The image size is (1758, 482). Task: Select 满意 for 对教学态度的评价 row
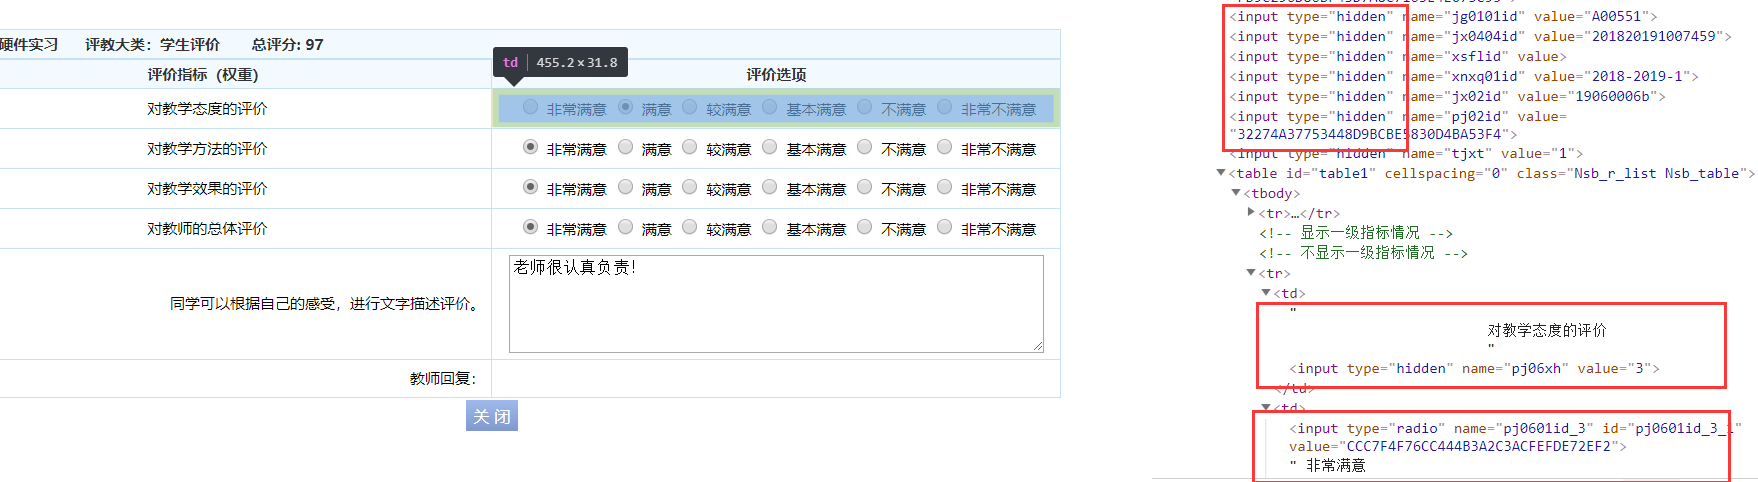[x=625, y=107]
